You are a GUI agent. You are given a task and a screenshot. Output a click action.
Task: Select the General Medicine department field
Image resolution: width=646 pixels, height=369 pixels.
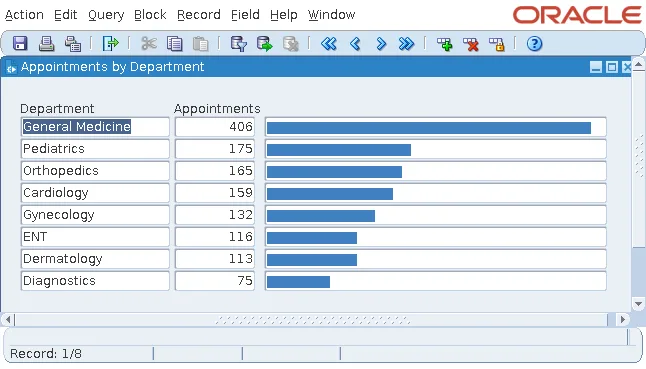95,126
